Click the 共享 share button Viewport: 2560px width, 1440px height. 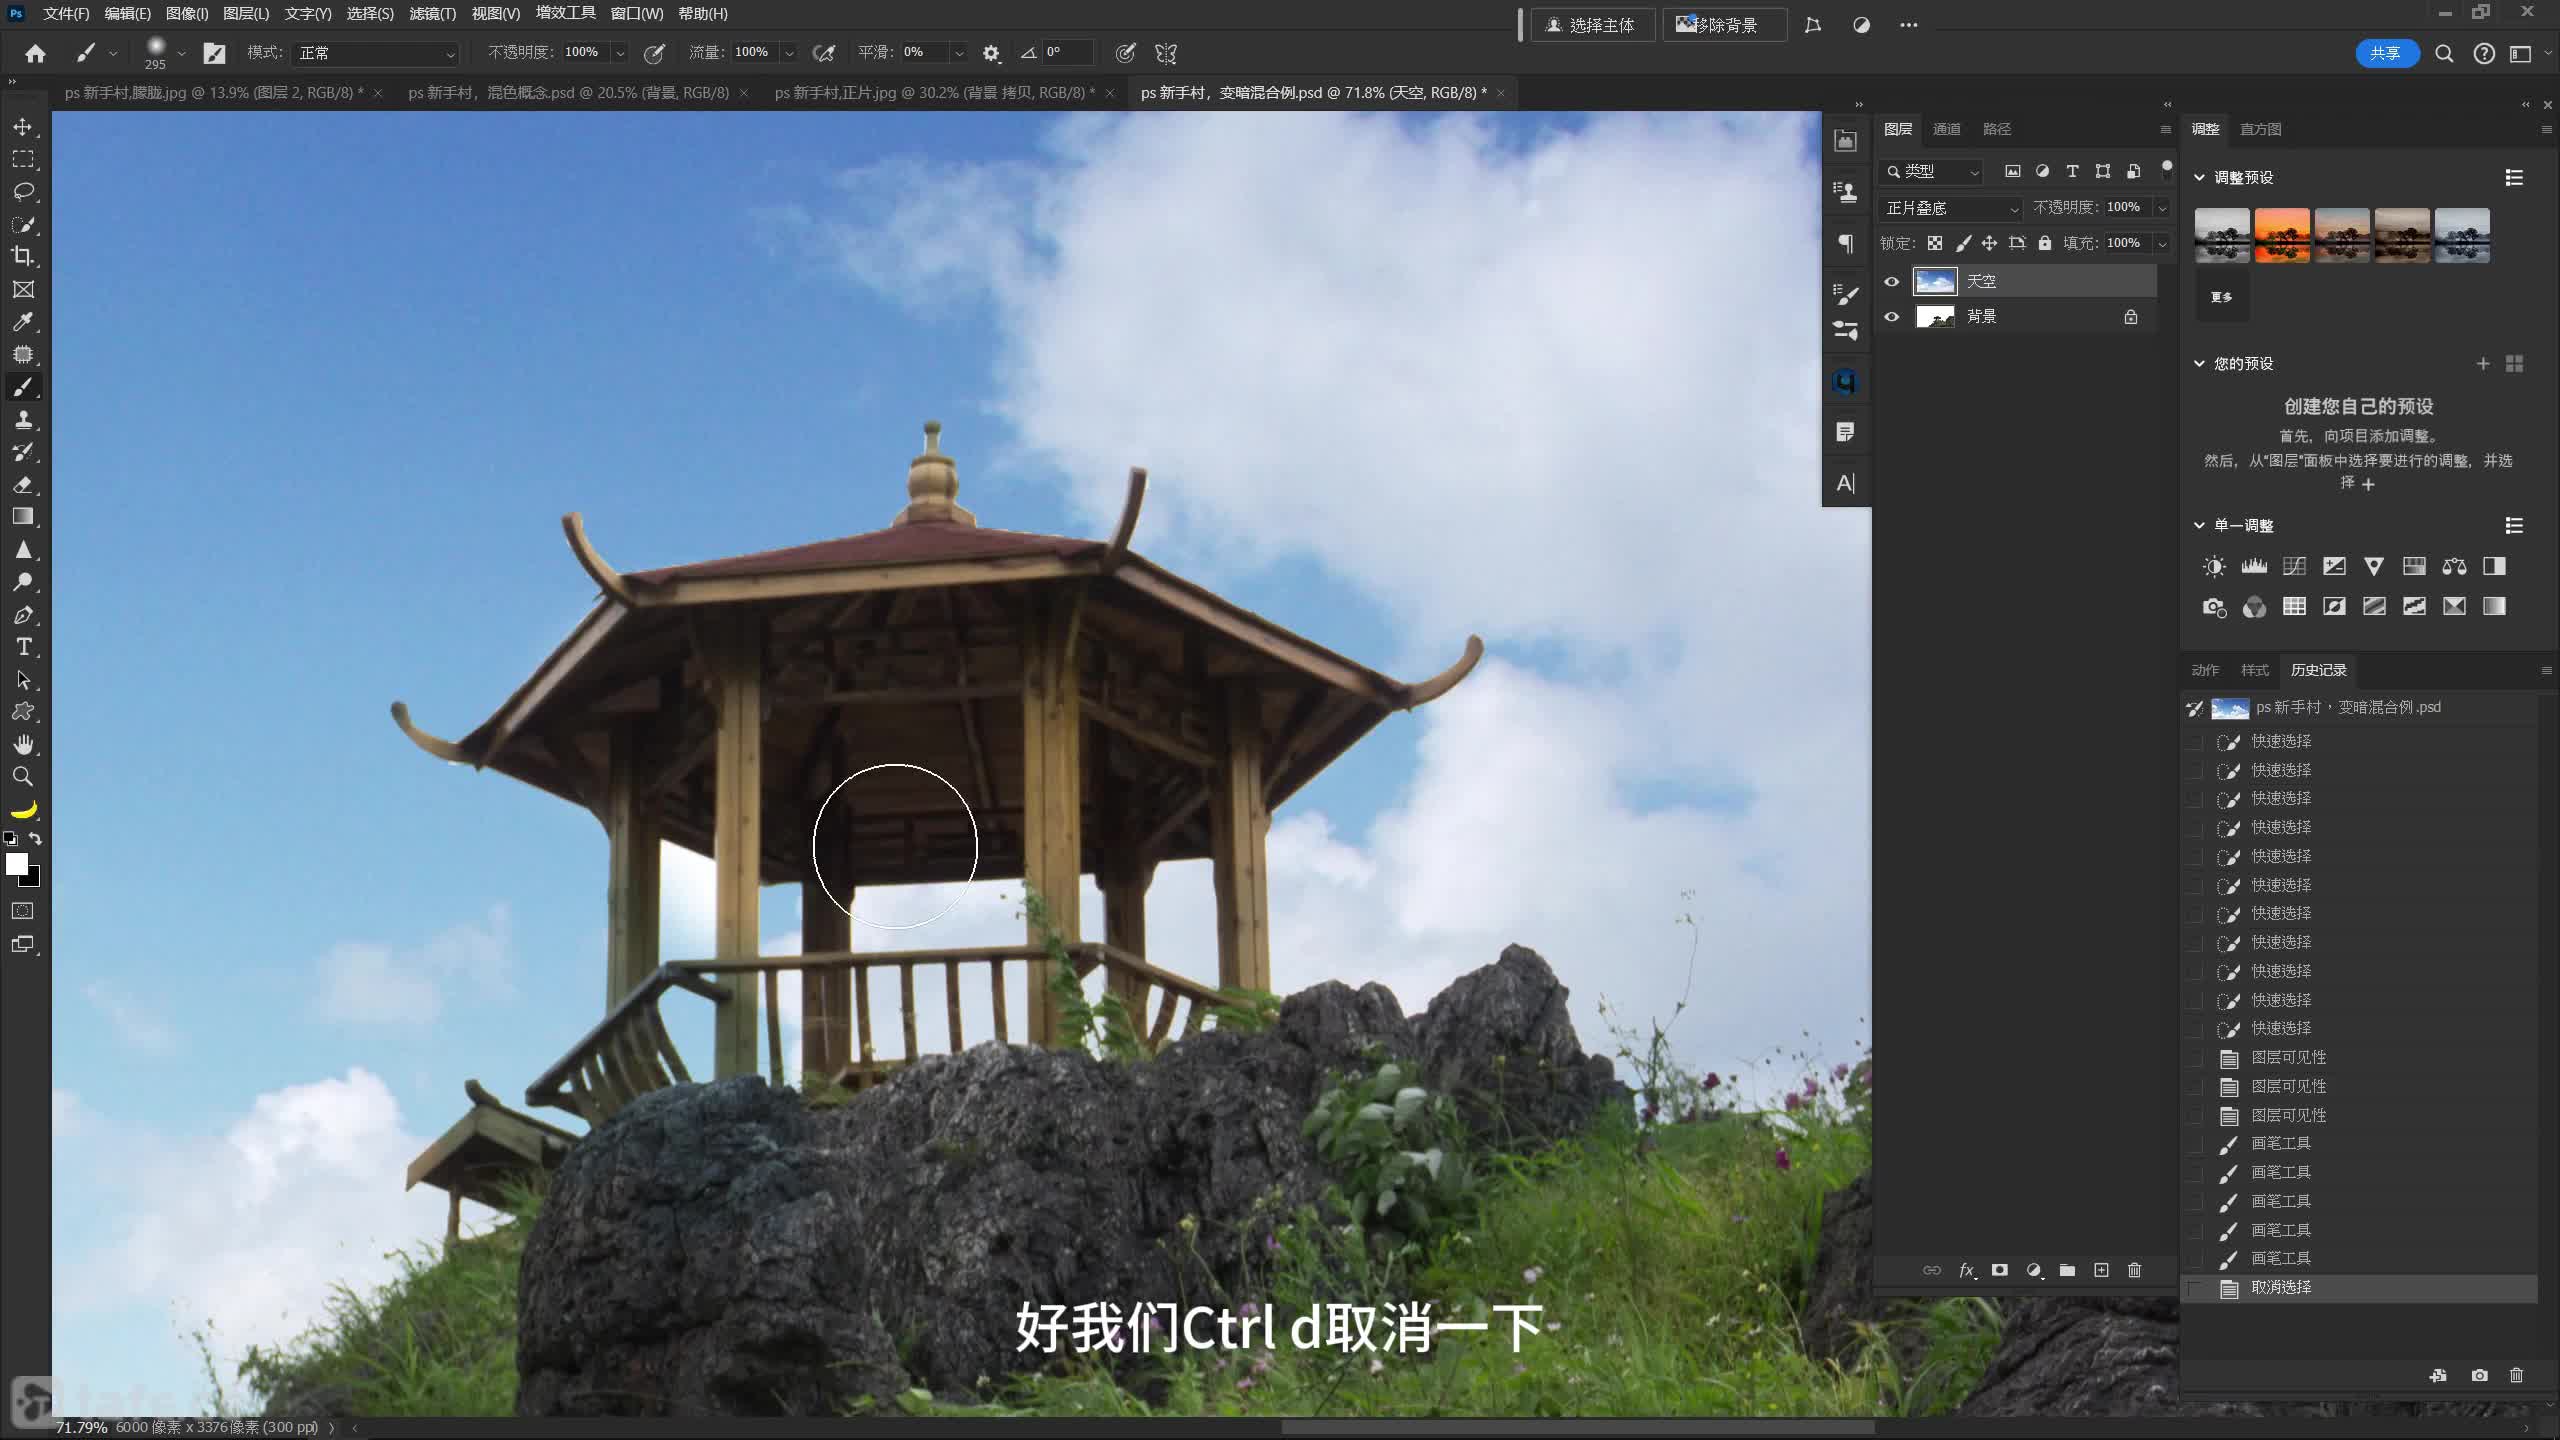pos(2385,53)
